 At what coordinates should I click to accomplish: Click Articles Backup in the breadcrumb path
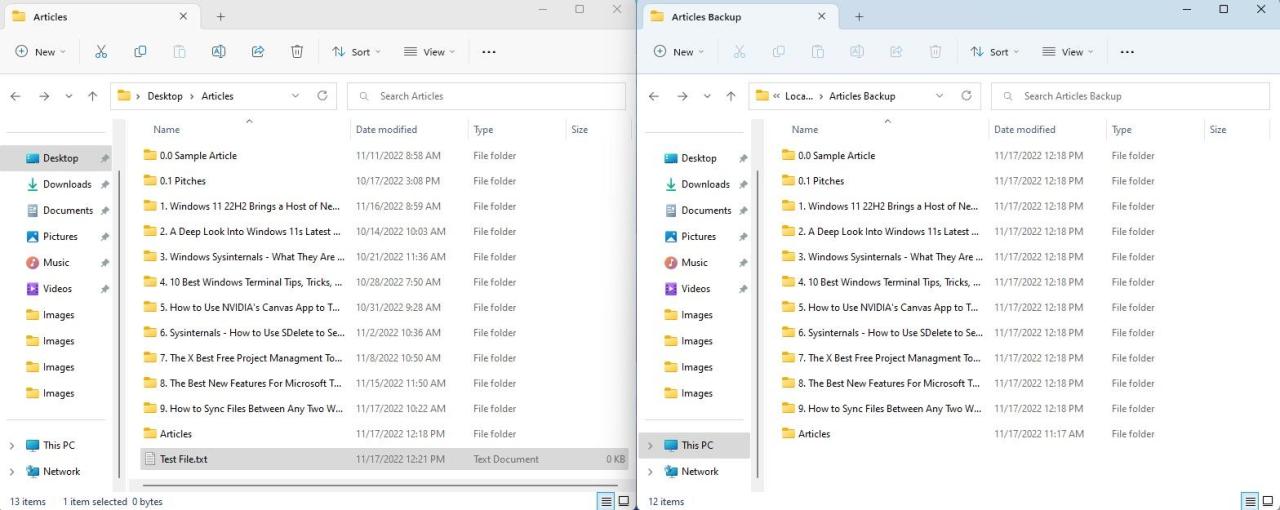pyautogui.click(x=862, y=96)
